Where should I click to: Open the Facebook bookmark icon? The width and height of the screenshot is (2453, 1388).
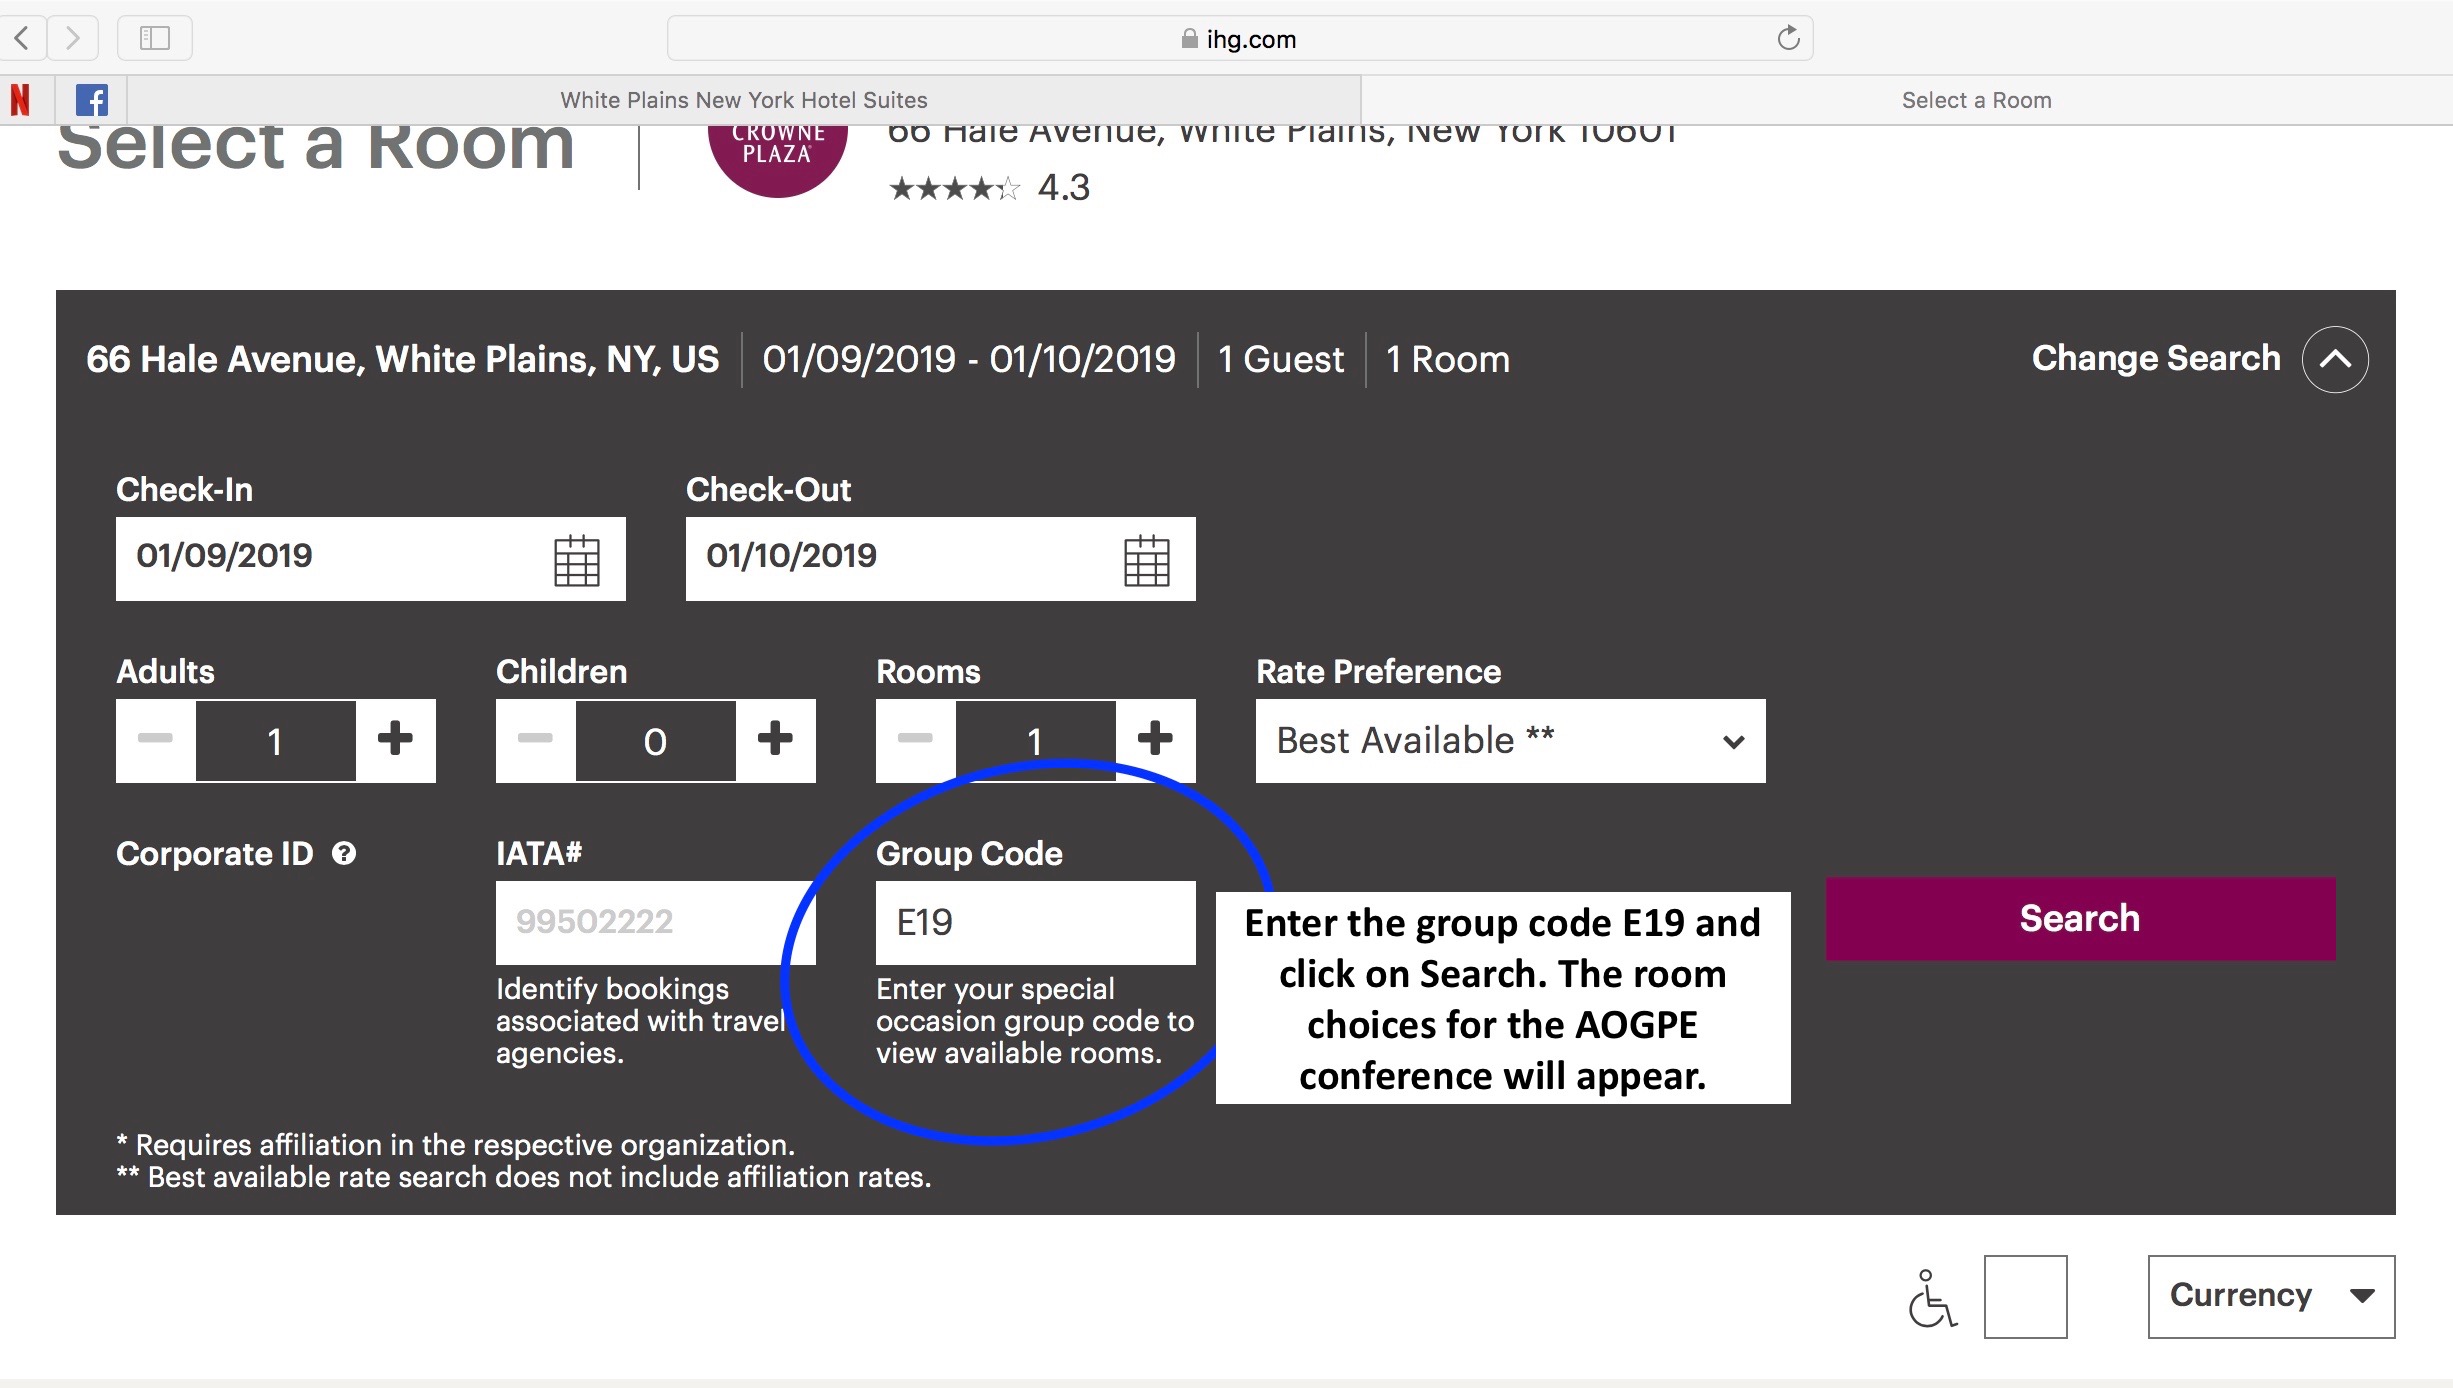click(92, 99)
